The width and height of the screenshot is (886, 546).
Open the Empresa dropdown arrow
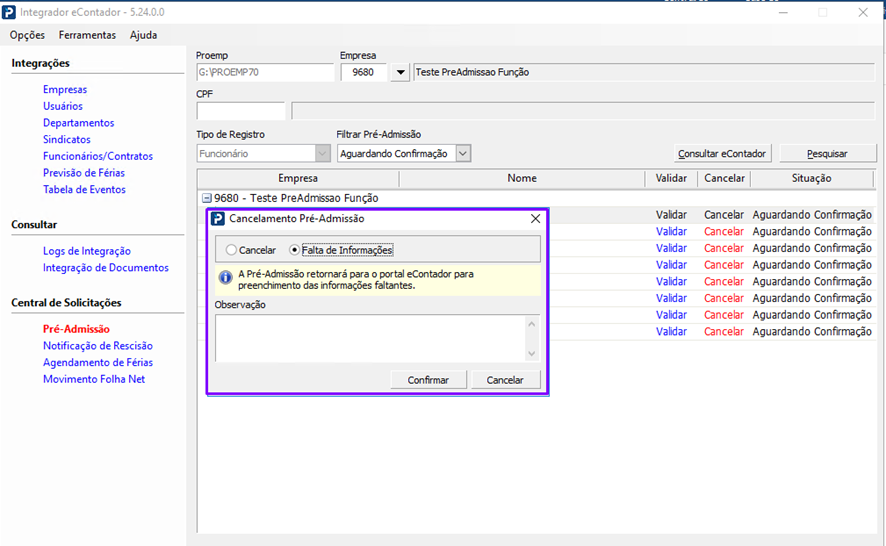coord(400,72)
